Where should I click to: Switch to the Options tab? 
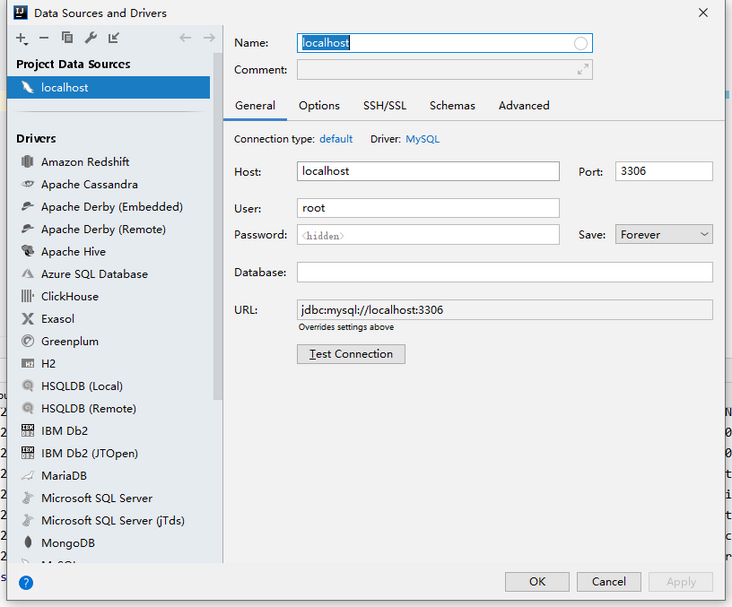(319, 106)
